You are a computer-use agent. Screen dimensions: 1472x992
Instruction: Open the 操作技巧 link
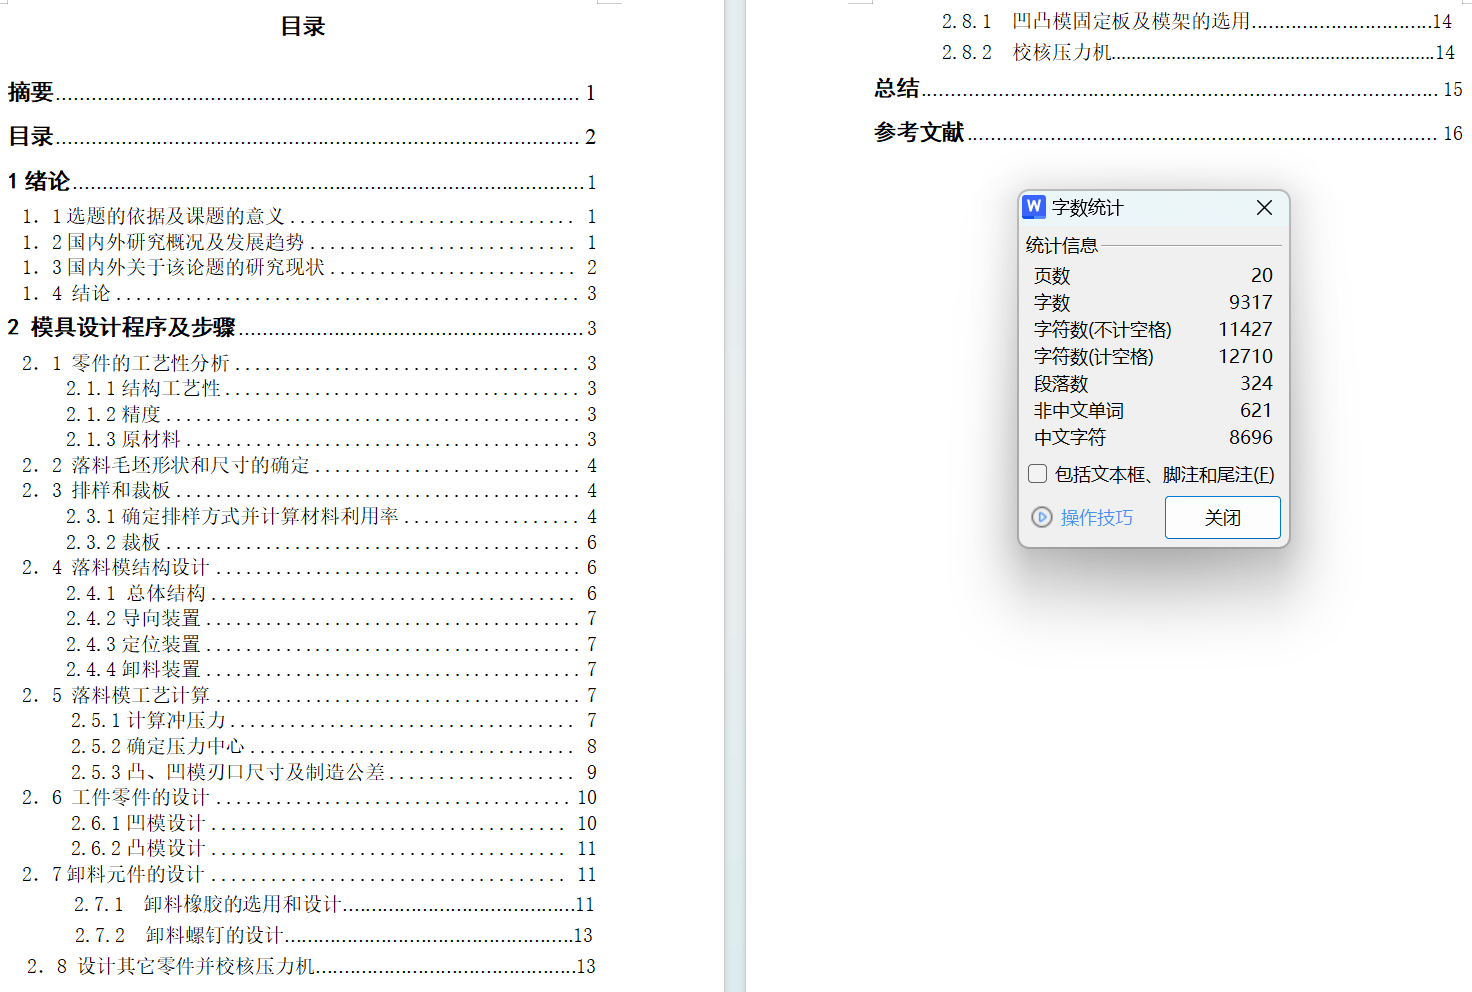coord(1097,518)
